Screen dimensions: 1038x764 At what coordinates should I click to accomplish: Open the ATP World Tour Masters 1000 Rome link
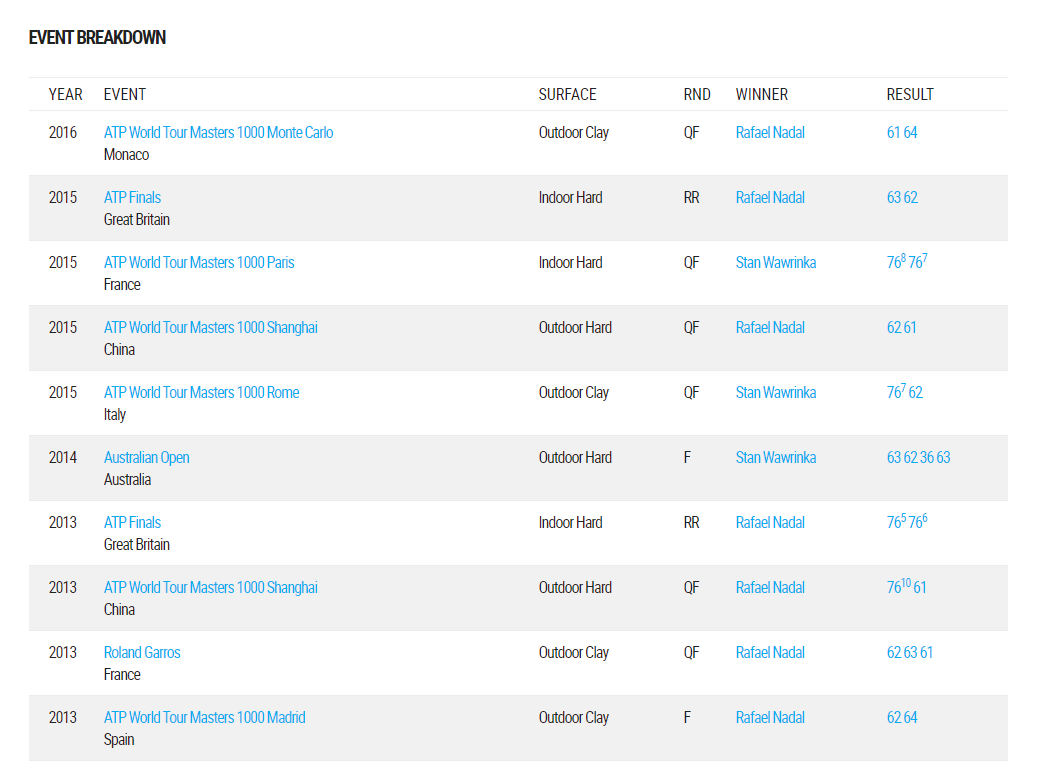[201, 393]
